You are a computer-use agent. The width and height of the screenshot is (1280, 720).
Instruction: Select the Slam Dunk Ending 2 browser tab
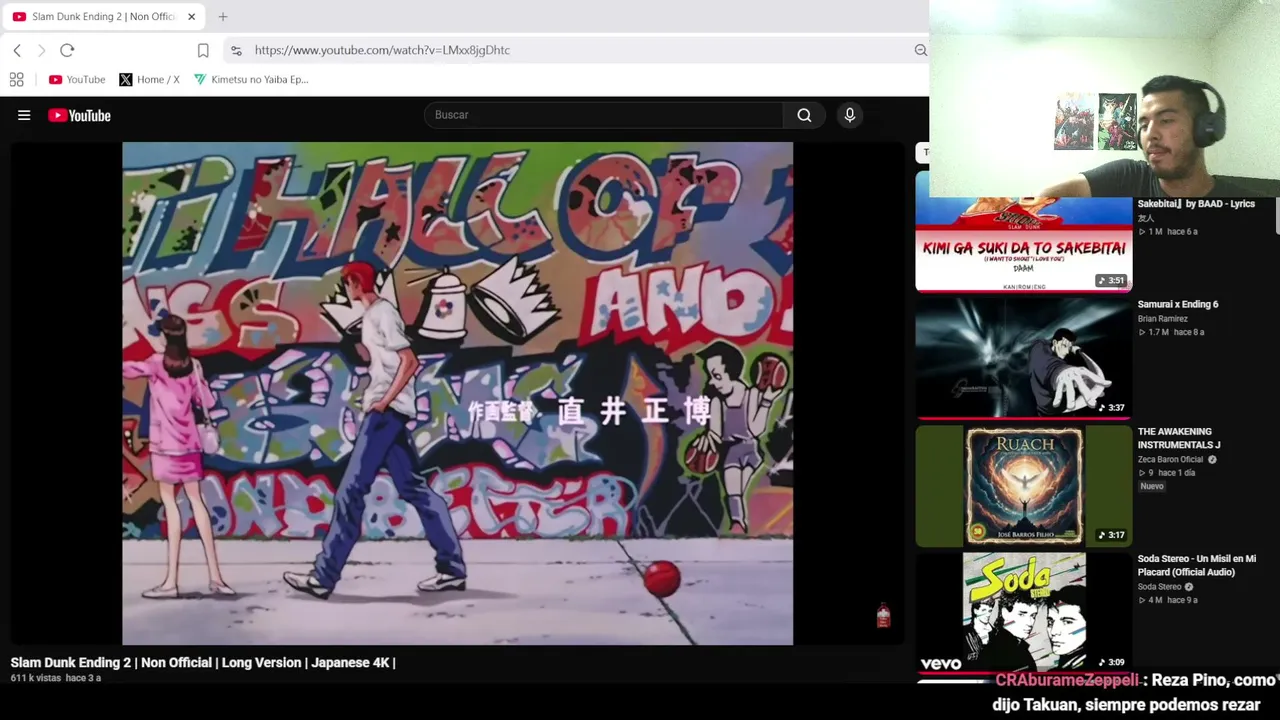click(103, 16)
